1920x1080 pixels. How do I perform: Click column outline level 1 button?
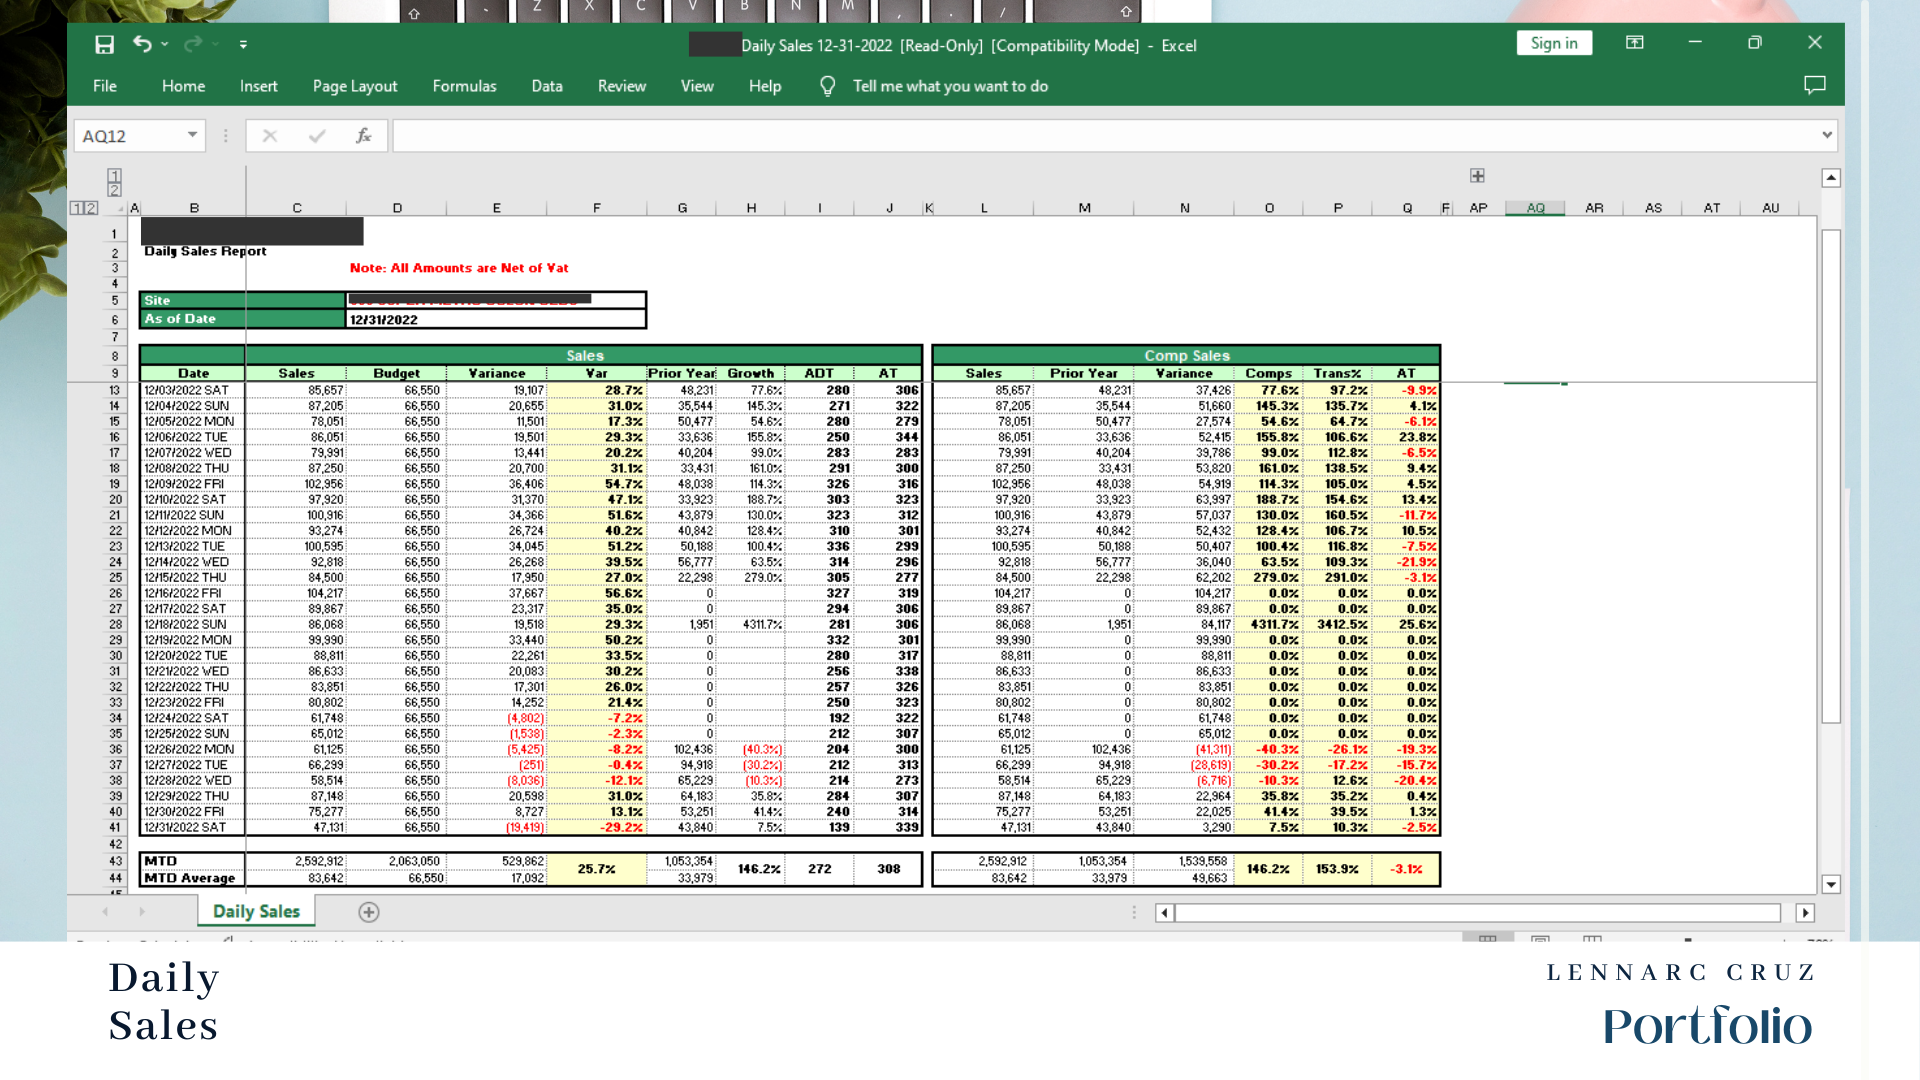coord(114,176)
